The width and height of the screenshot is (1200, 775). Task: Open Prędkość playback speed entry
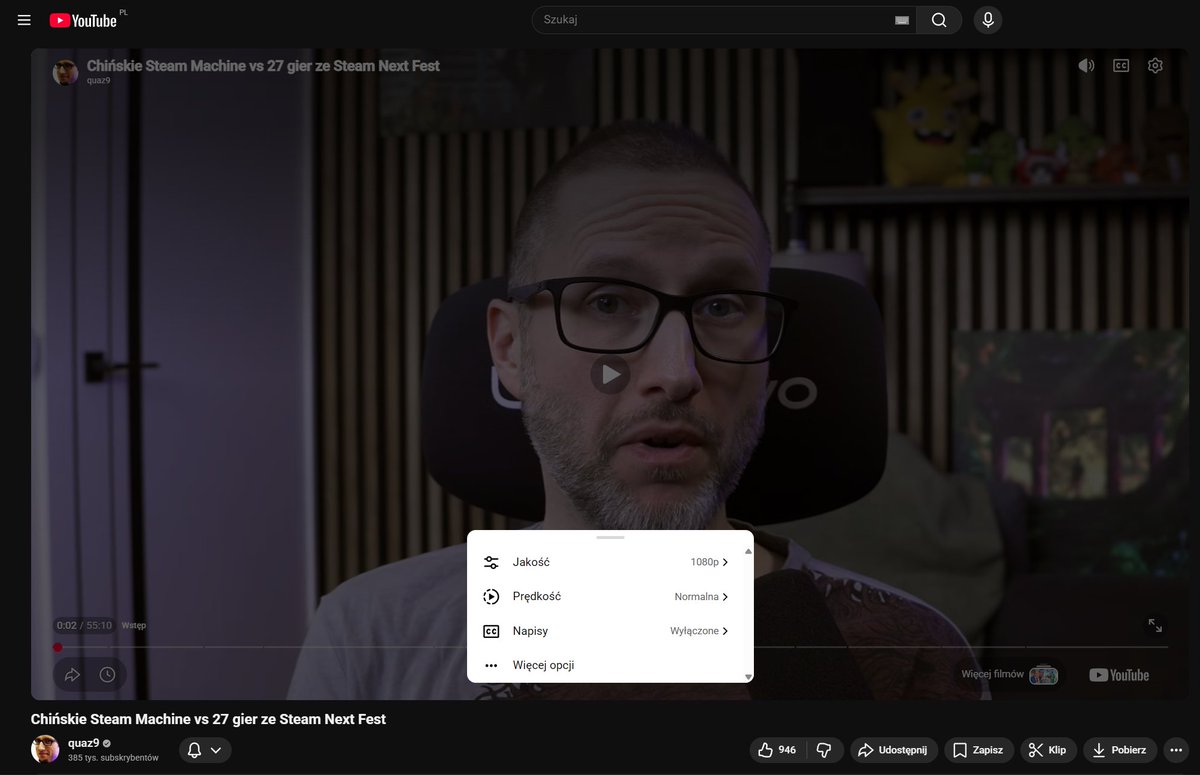coord(606,596)
